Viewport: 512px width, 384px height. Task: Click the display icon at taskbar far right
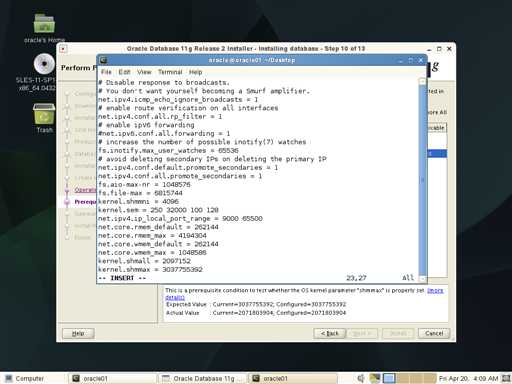click(x=506, y=378)
